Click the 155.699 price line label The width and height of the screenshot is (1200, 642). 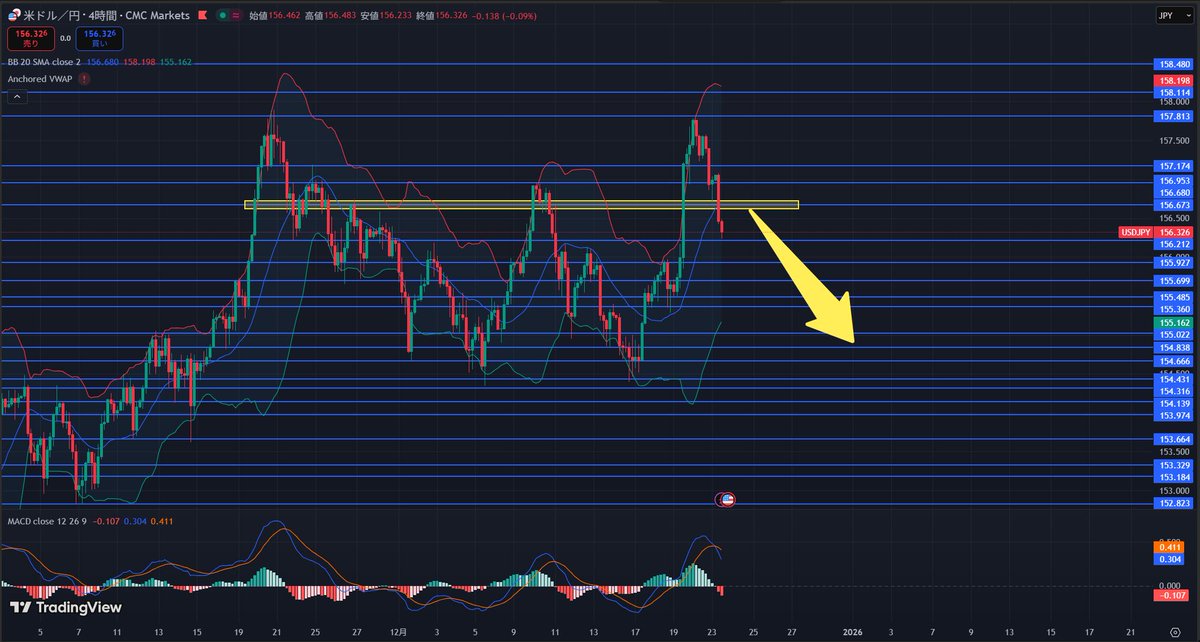(x=1174, y=281)
